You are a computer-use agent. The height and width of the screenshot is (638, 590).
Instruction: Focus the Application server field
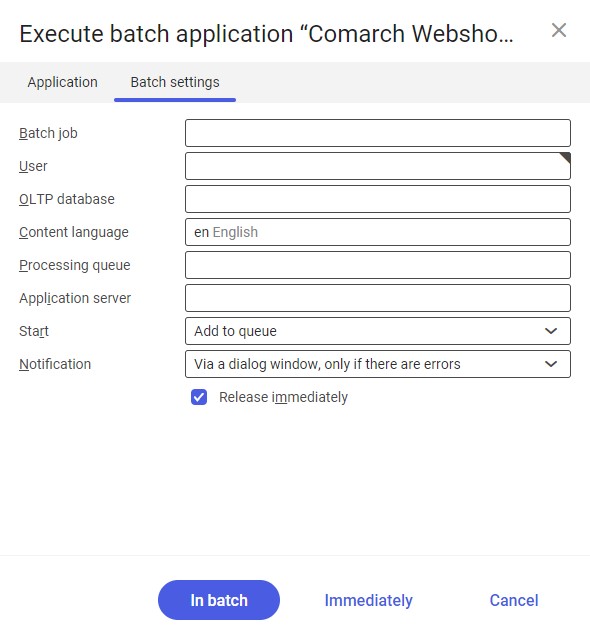378,298
